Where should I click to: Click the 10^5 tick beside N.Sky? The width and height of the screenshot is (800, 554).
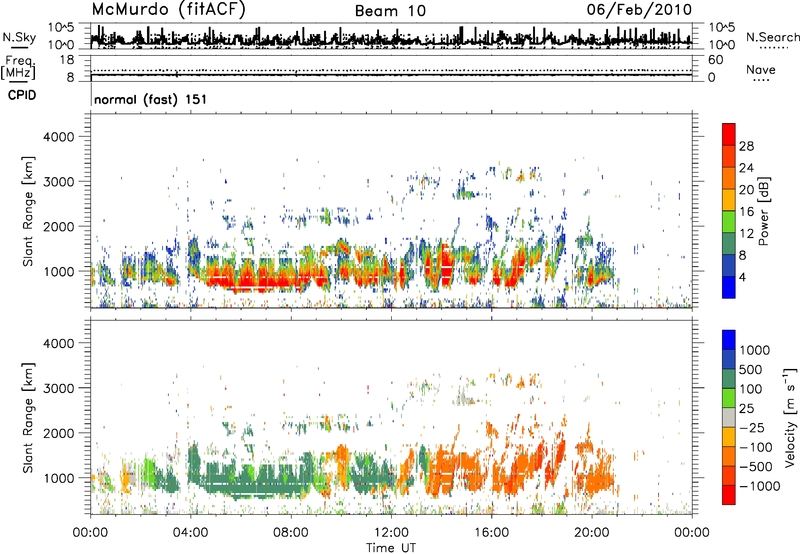pos(61,27)
